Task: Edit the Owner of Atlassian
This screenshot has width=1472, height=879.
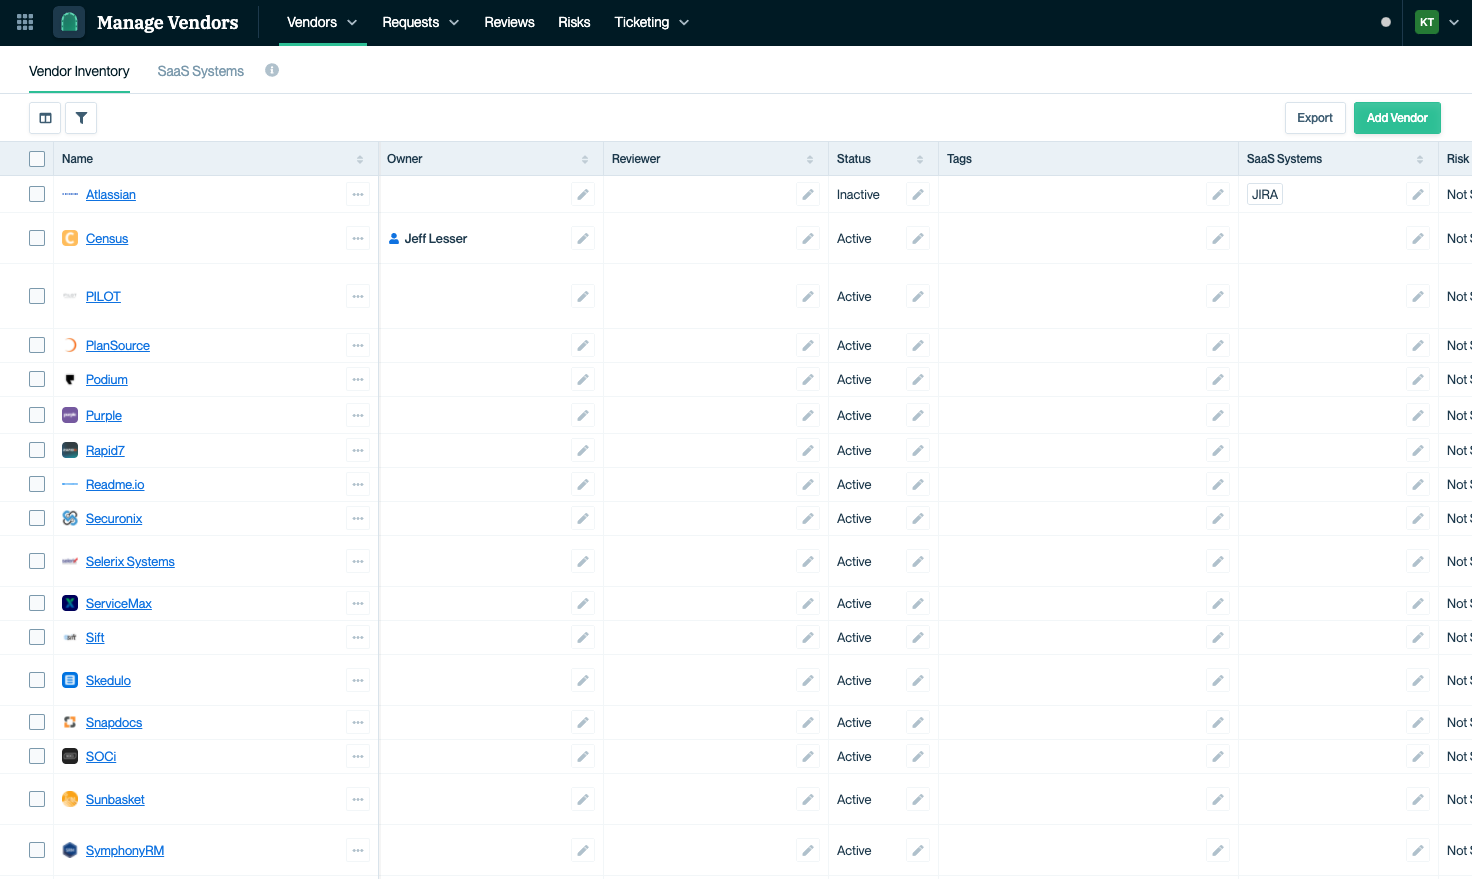Action: click(x=583, y=194)
